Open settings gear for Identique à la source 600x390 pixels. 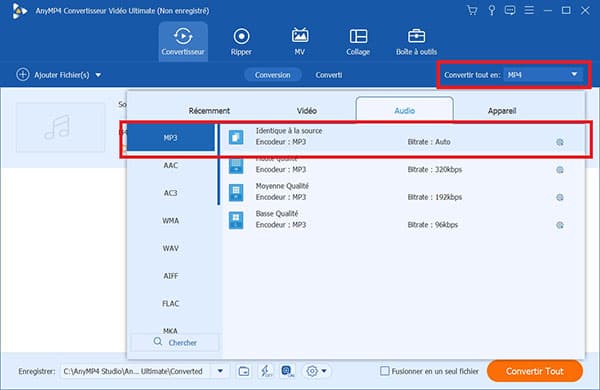click(559, 142)
